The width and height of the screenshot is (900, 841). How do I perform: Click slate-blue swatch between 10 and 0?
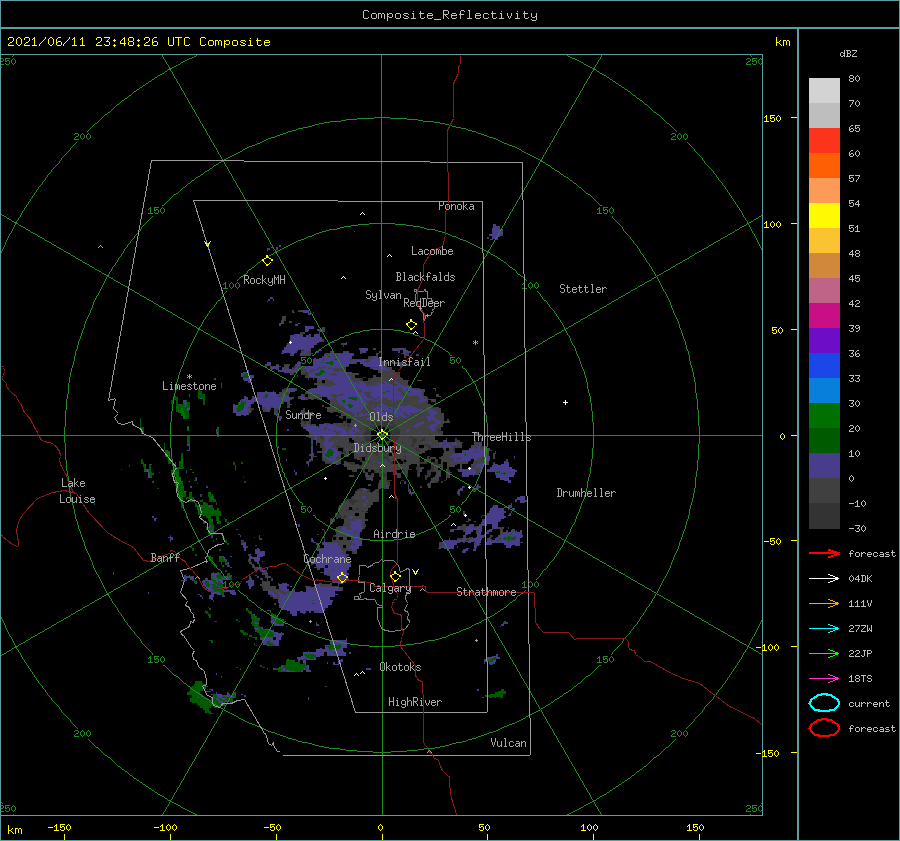(824, 466)
